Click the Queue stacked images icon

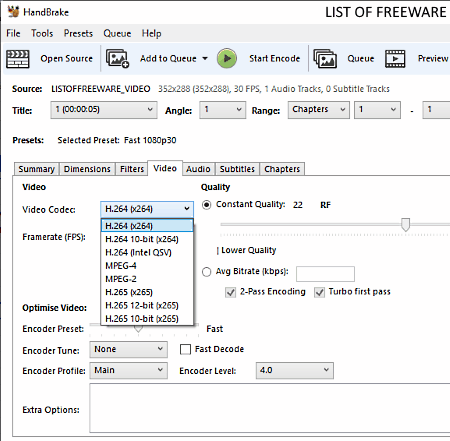pos(325,59)
